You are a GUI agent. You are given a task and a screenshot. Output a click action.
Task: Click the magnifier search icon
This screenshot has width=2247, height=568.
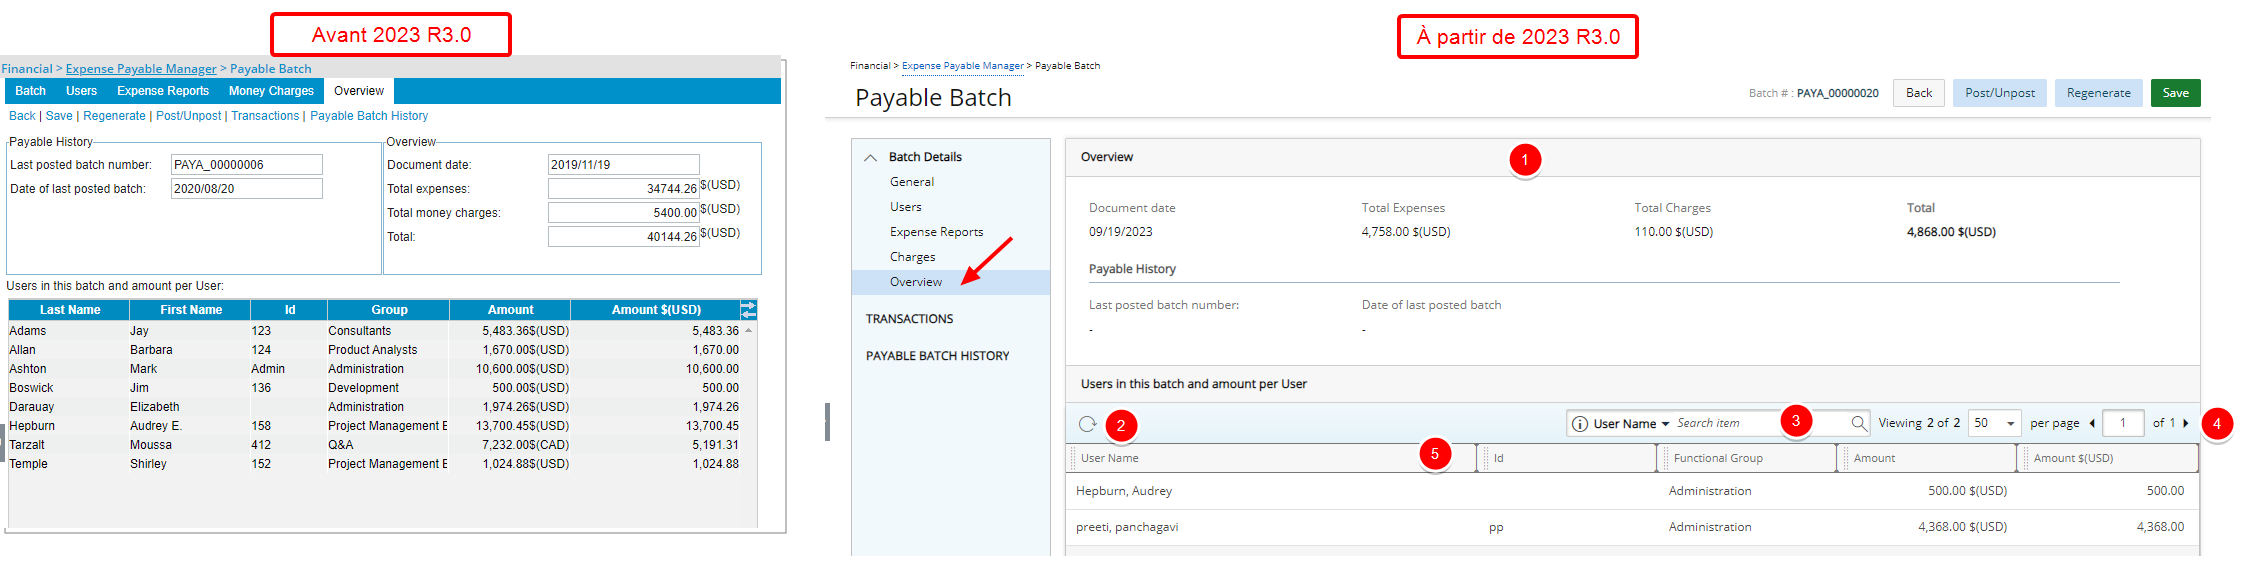point(1858,423)
